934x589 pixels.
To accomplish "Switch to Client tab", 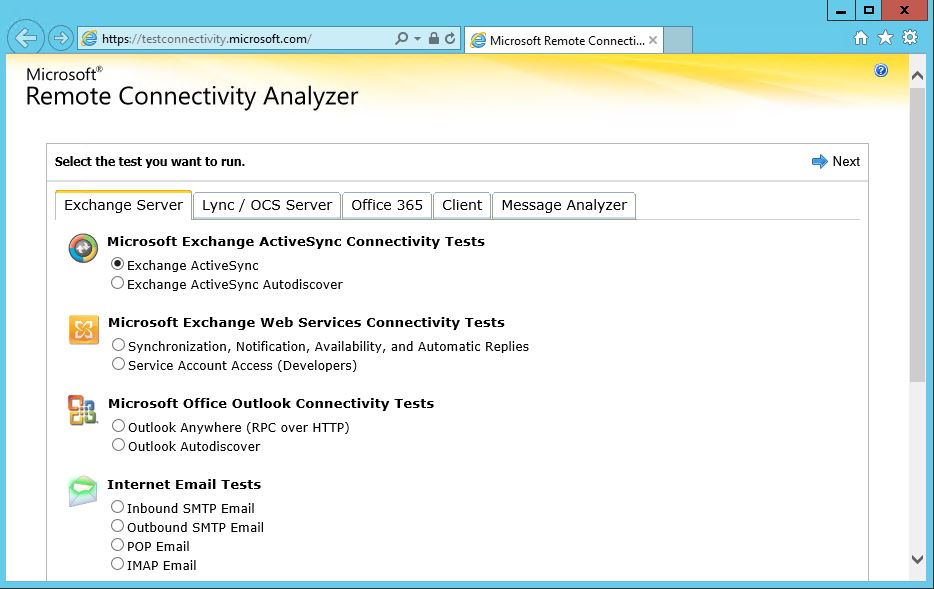I will click(462, 205).
